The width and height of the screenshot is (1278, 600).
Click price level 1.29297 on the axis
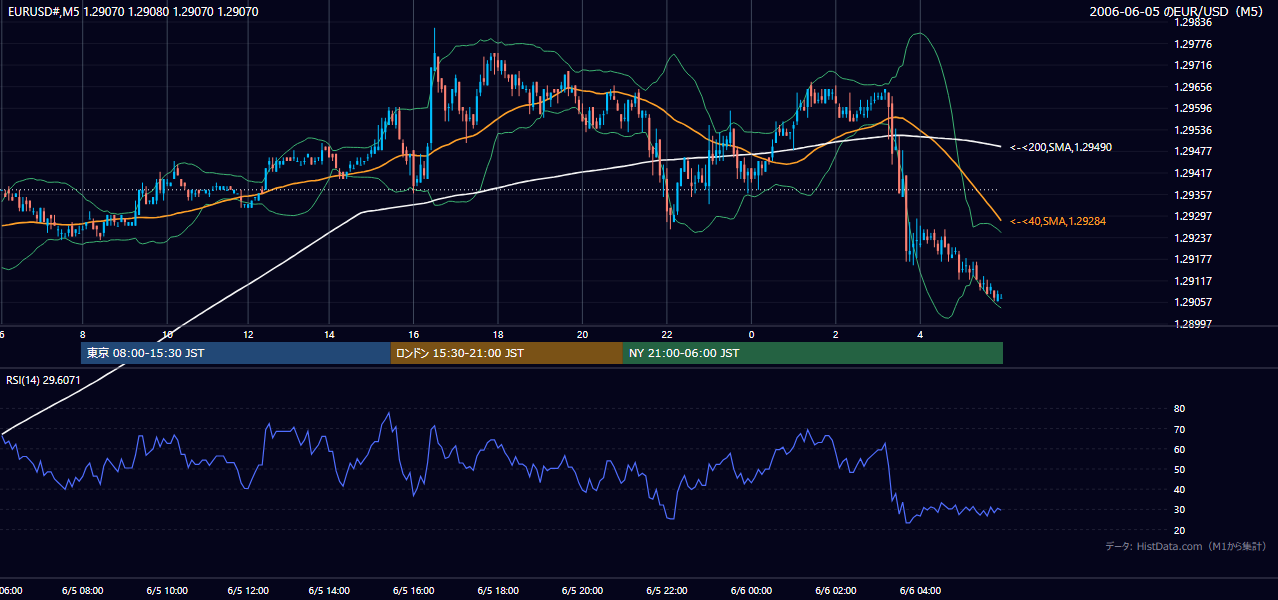[1192, 216]
